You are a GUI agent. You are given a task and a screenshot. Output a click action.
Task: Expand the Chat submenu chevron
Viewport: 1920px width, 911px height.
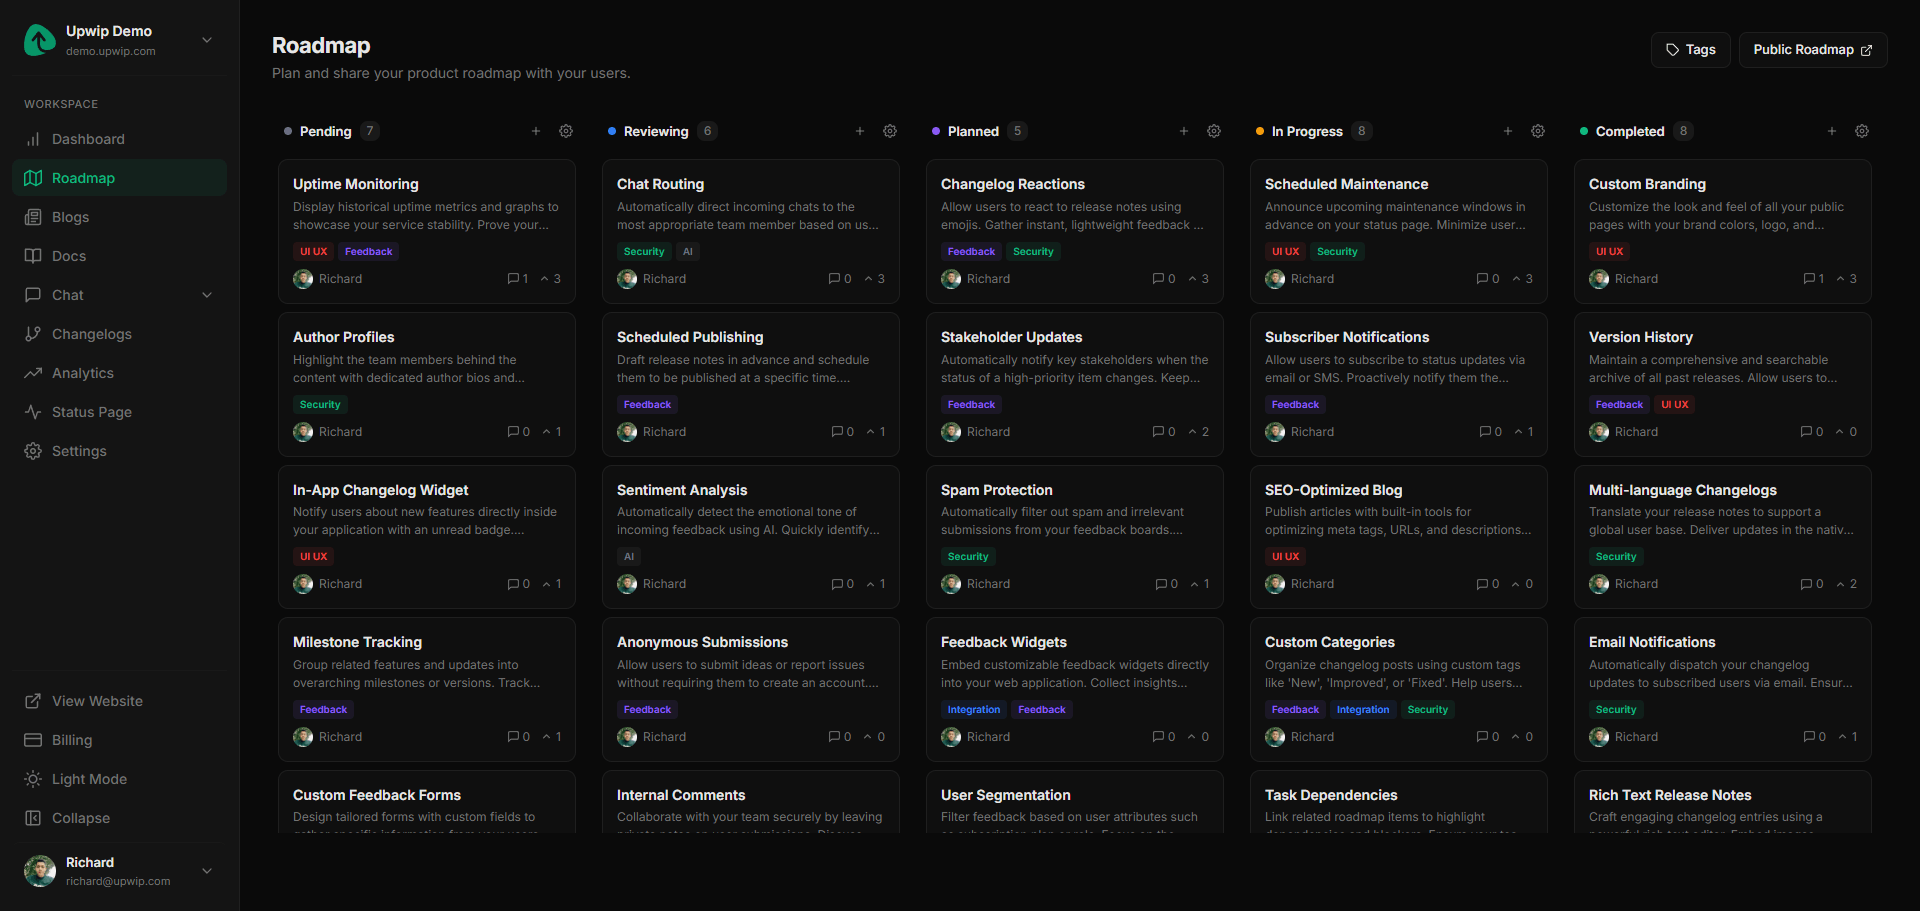click(x=207, y=295)
